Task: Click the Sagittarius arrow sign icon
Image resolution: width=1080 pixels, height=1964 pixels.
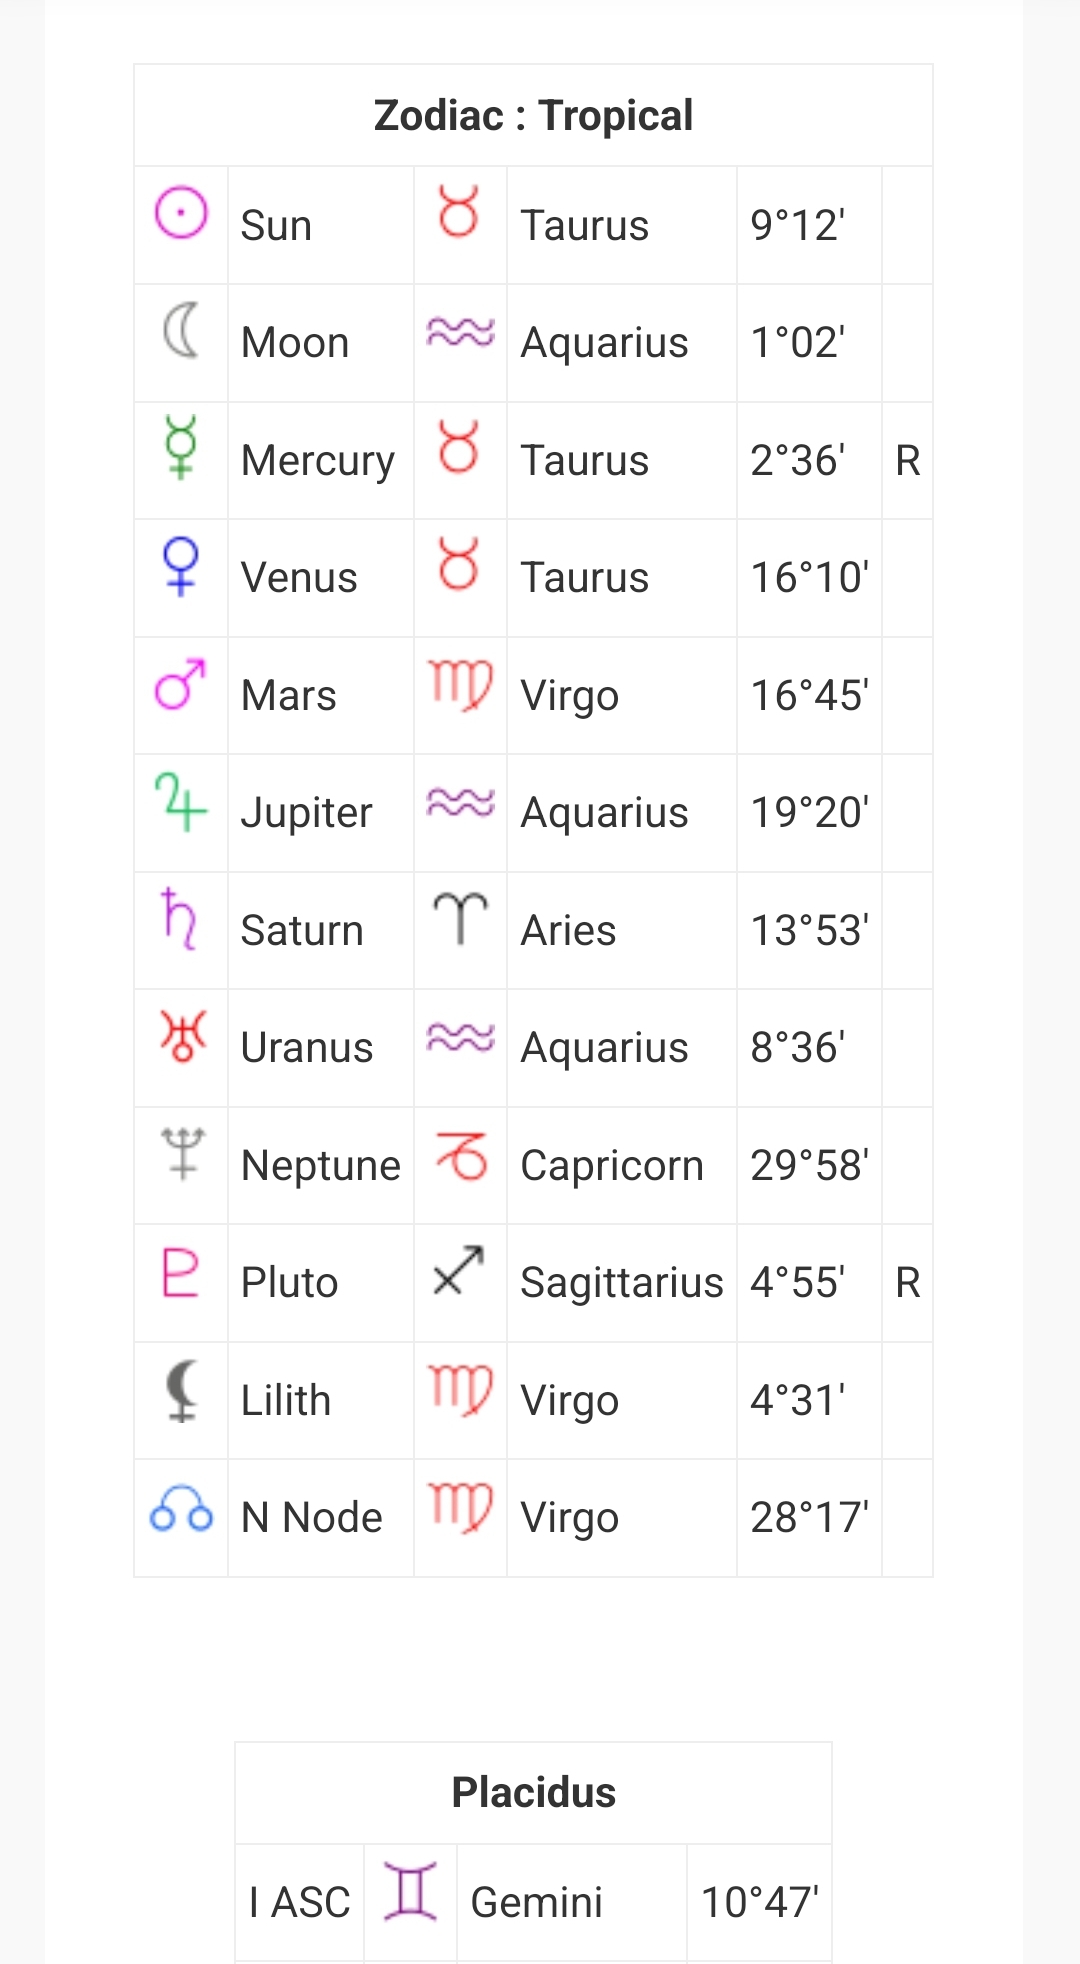Action: pos(460,1271)
